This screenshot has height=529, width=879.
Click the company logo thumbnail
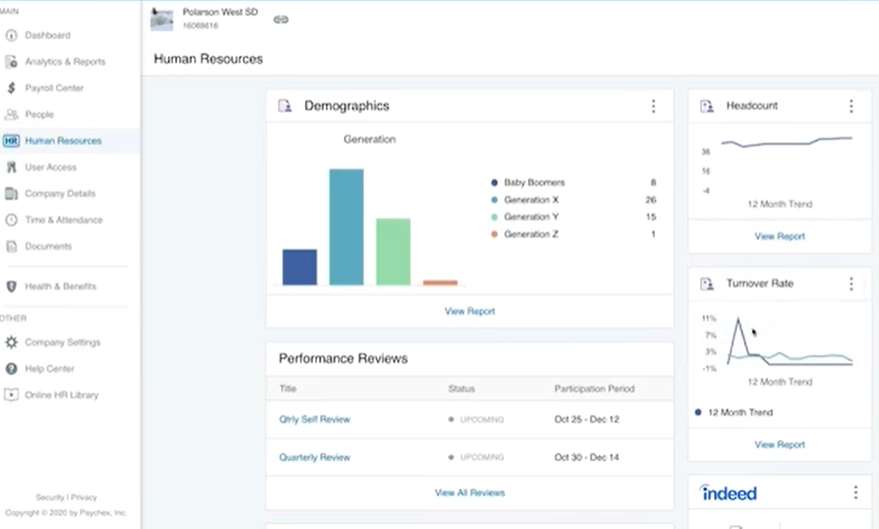(162, 20)
